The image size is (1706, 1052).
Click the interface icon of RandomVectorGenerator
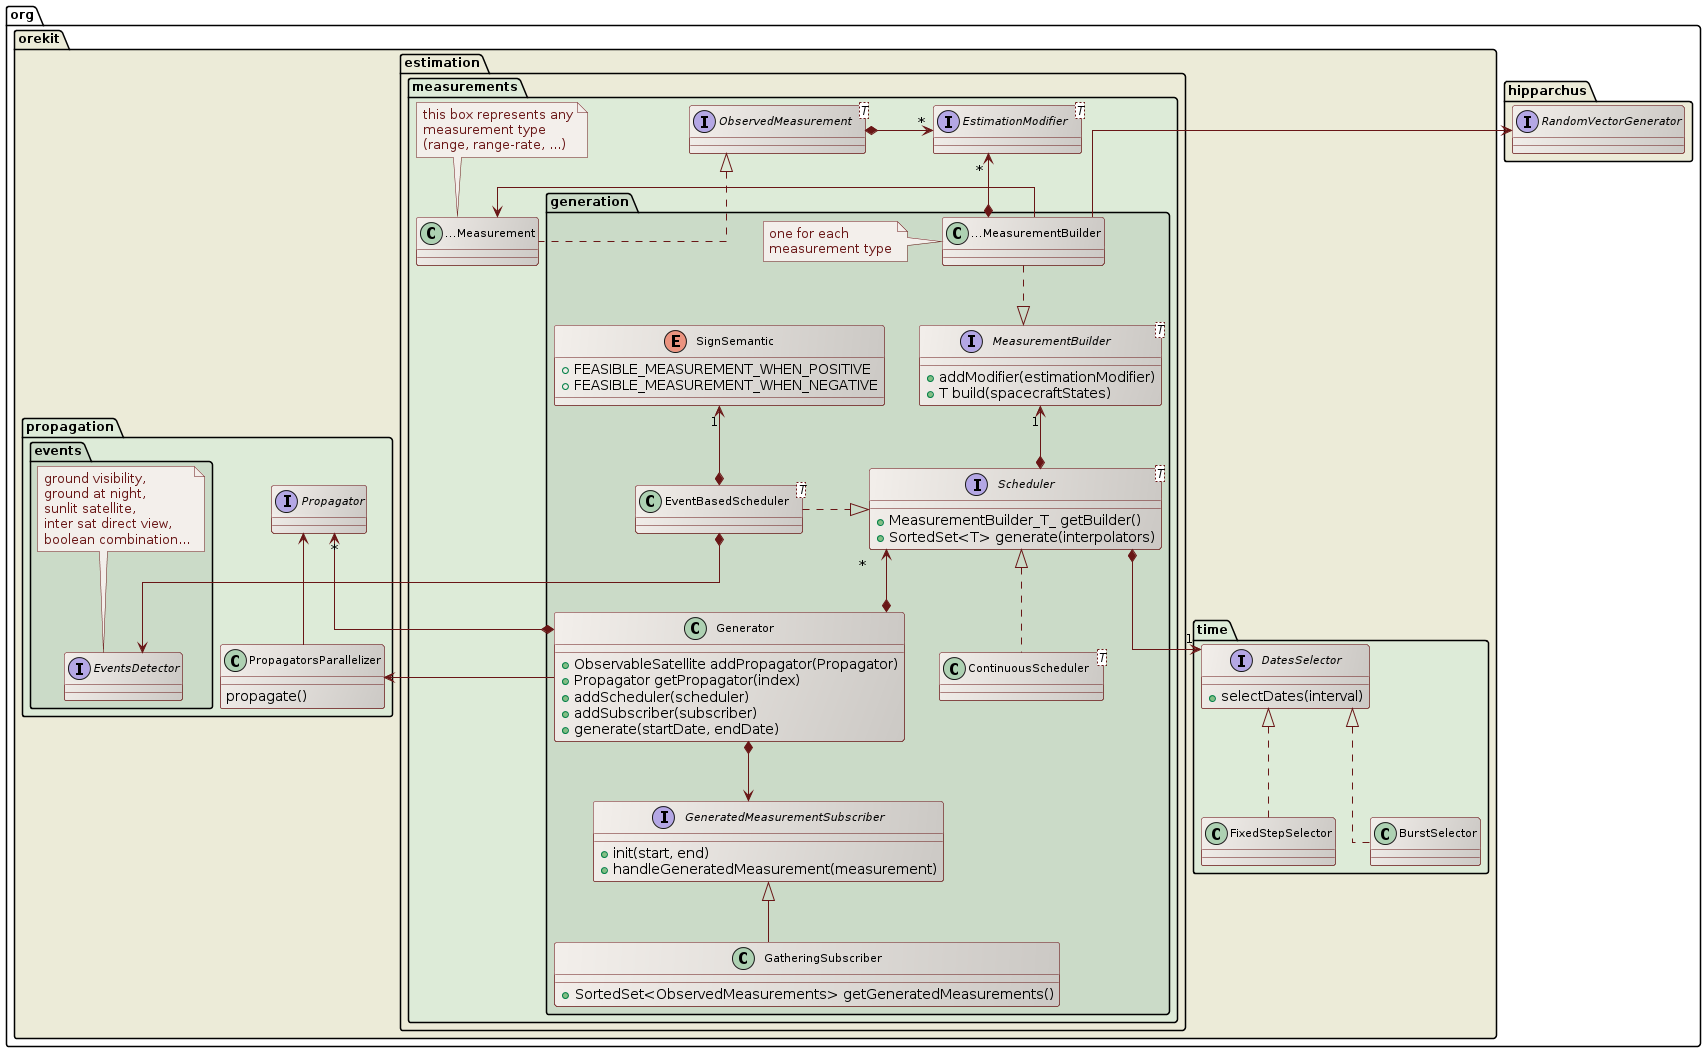(1527, 122)
